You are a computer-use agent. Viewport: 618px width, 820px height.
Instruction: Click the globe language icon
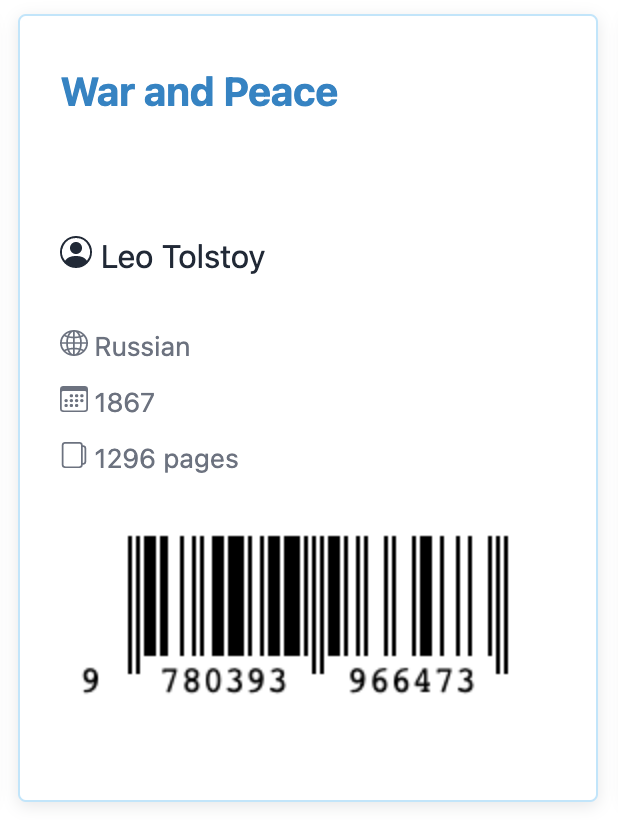74,344
